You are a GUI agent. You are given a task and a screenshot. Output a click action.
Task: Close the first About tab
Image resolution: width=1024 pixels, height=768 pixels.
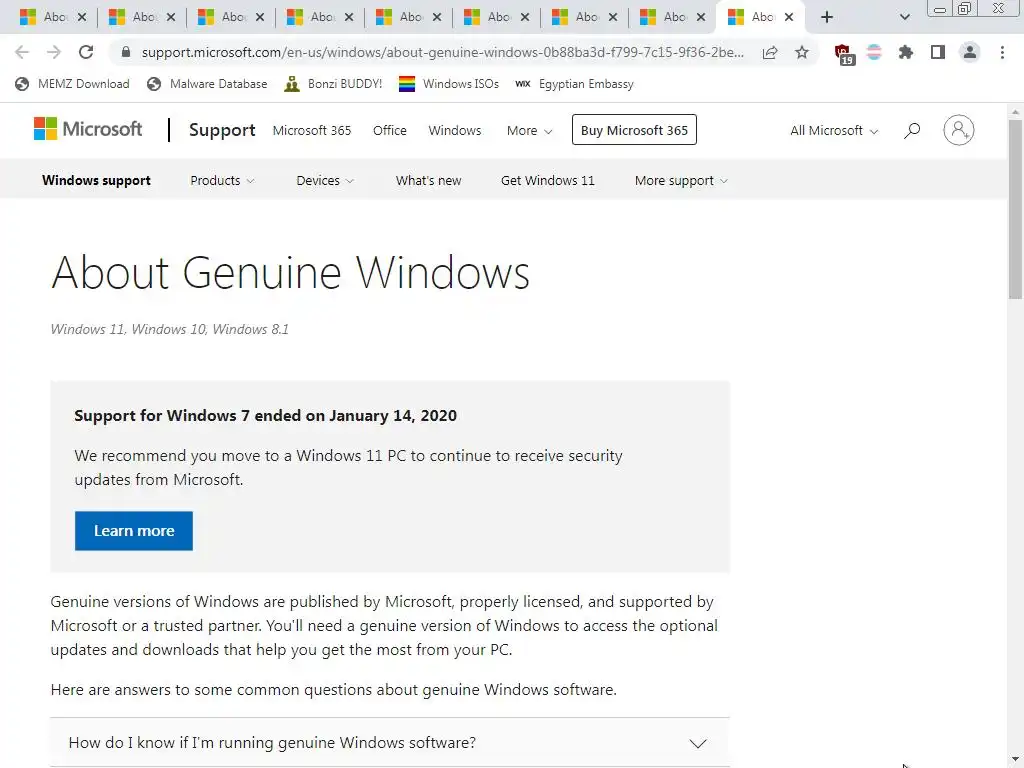point(82,17)
